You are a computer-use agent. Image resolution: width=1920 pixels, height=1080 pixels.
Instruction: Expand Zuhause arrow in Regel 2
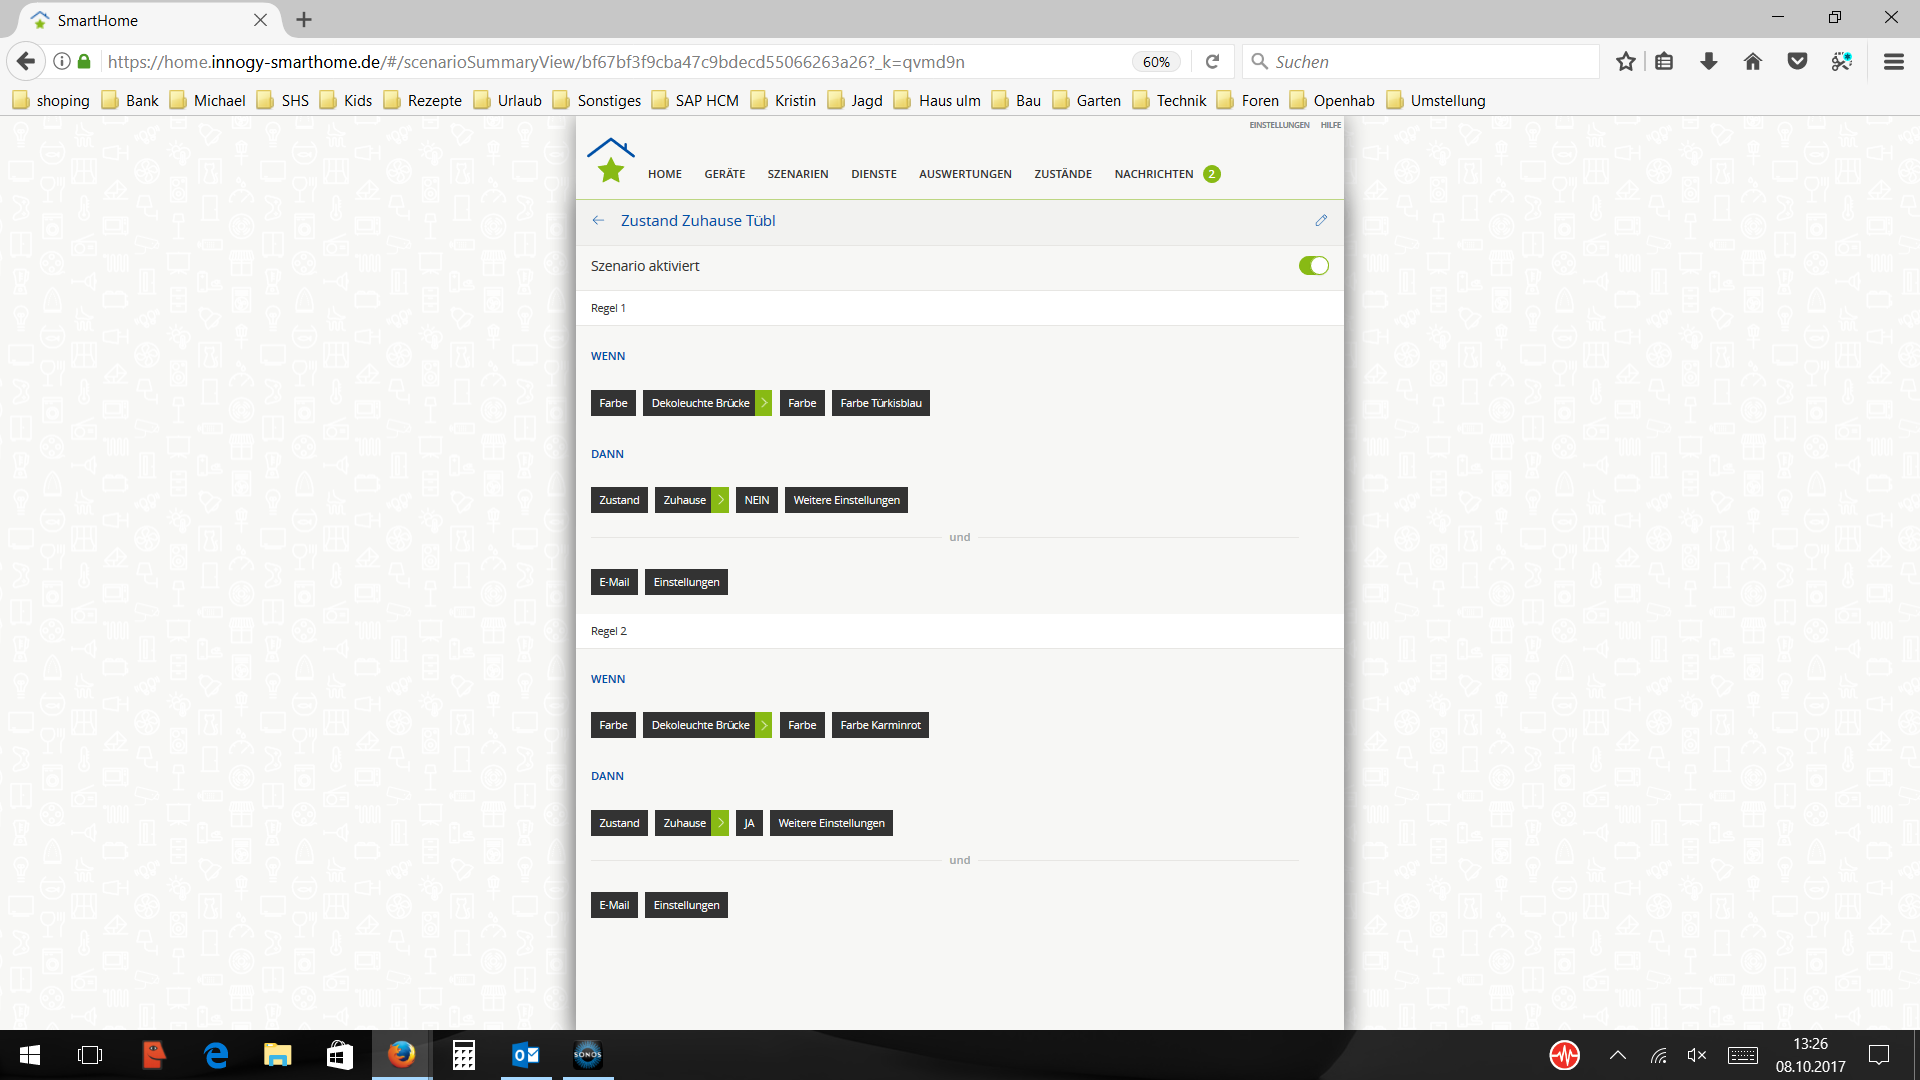click(x=721, y=823)
